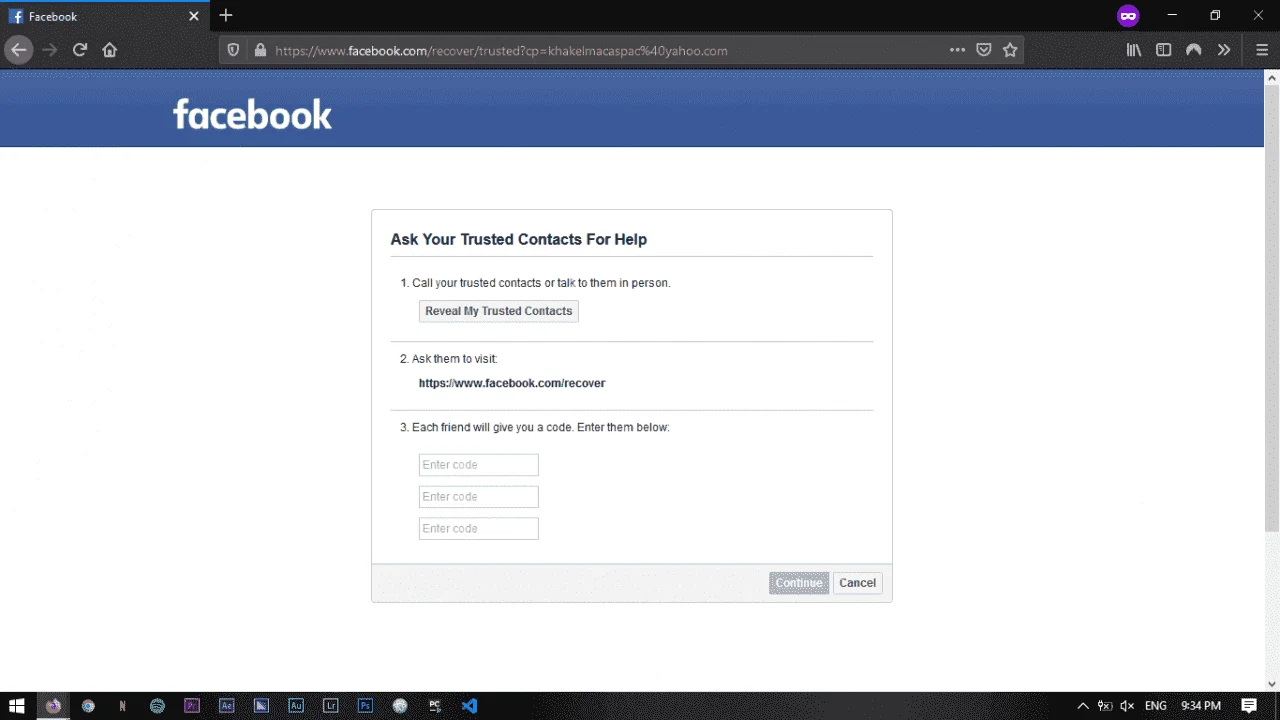This screenshot has height=720, width=1280.
Task: Open the Windows notification center icon
Action: click(1249, 706)
